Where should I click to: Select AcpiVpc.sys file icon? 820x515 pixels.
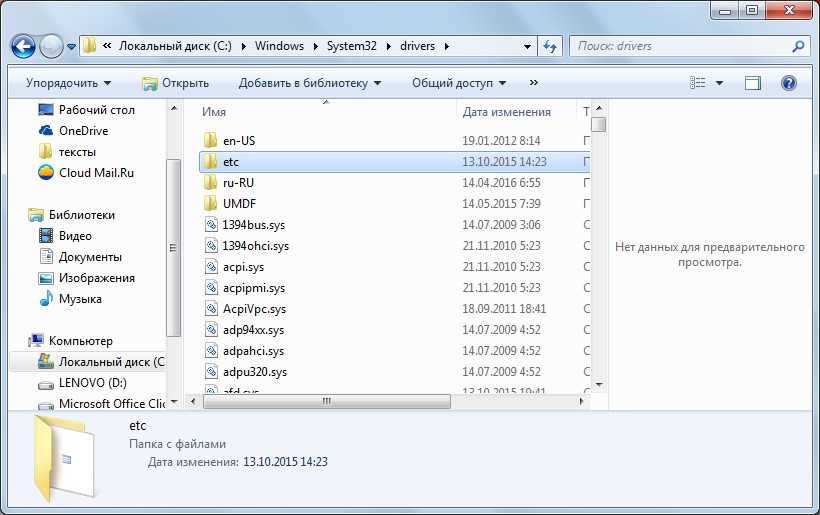tap(211, 308)
